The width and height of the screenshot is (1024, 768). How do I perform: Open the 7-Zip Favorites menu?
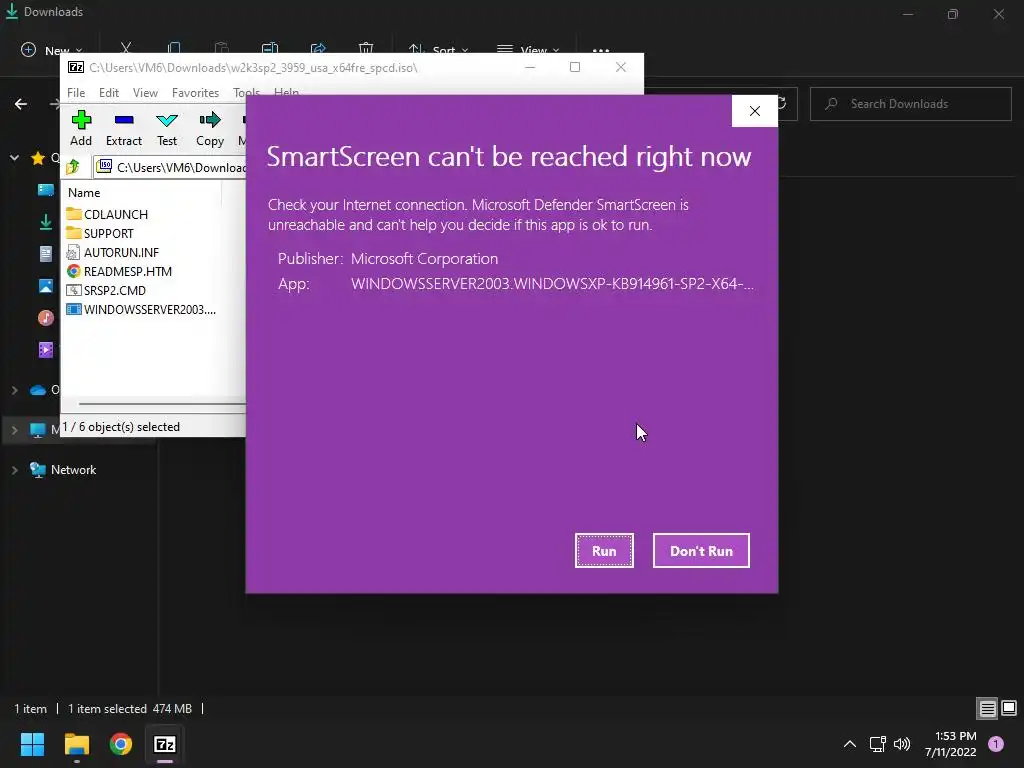pyautogui.click(x=195, y=93)
